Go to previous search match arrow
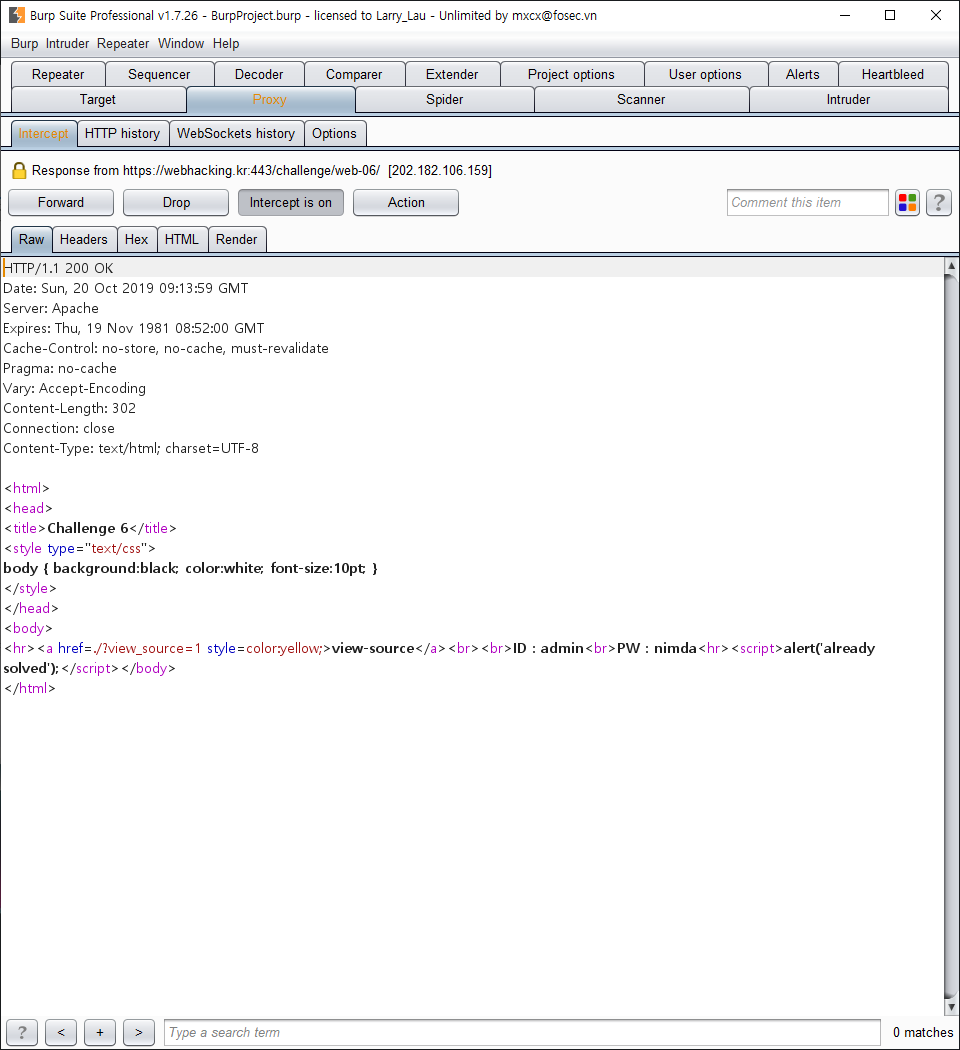960x1050 pixels. [61, 1032]
